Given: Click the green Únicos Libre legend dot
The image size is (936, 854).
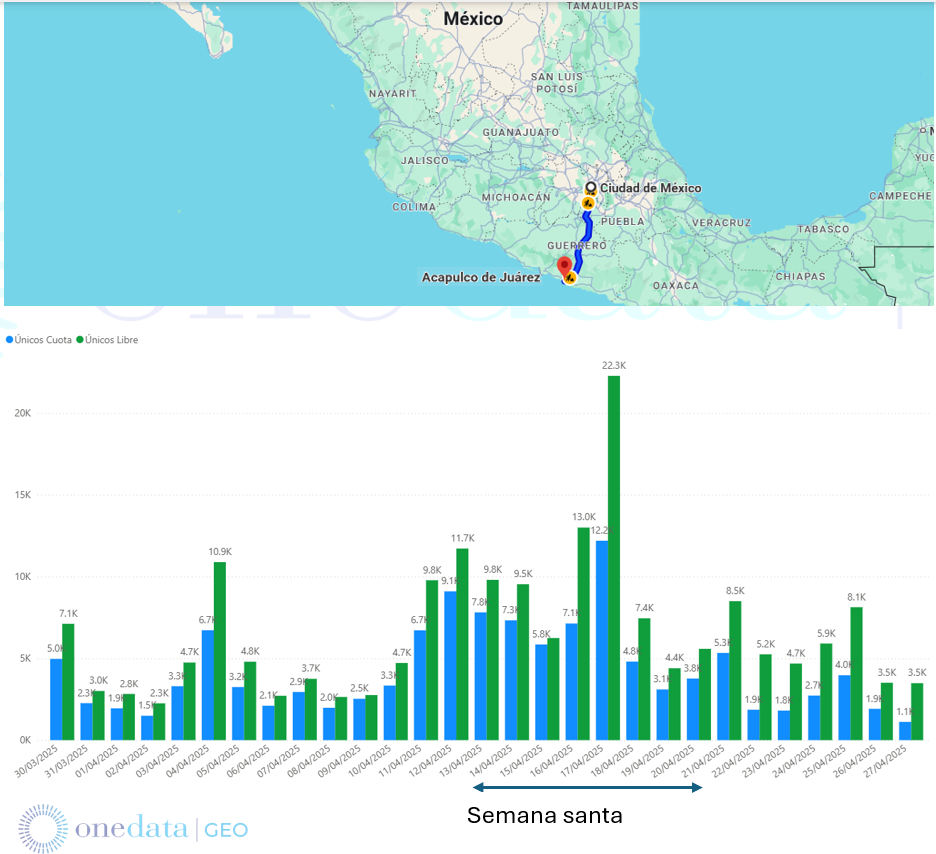Looking at the screenshot, I should 80,340.
